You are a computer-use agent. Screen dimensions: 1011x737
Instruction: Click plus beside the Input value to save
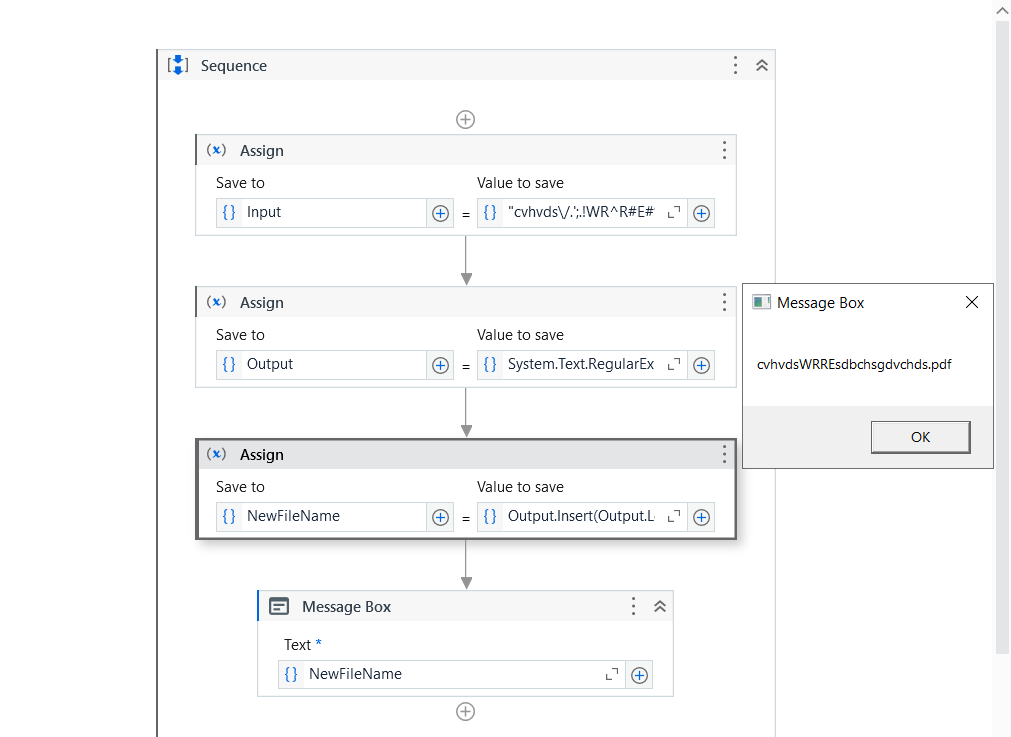pos(702,213)
